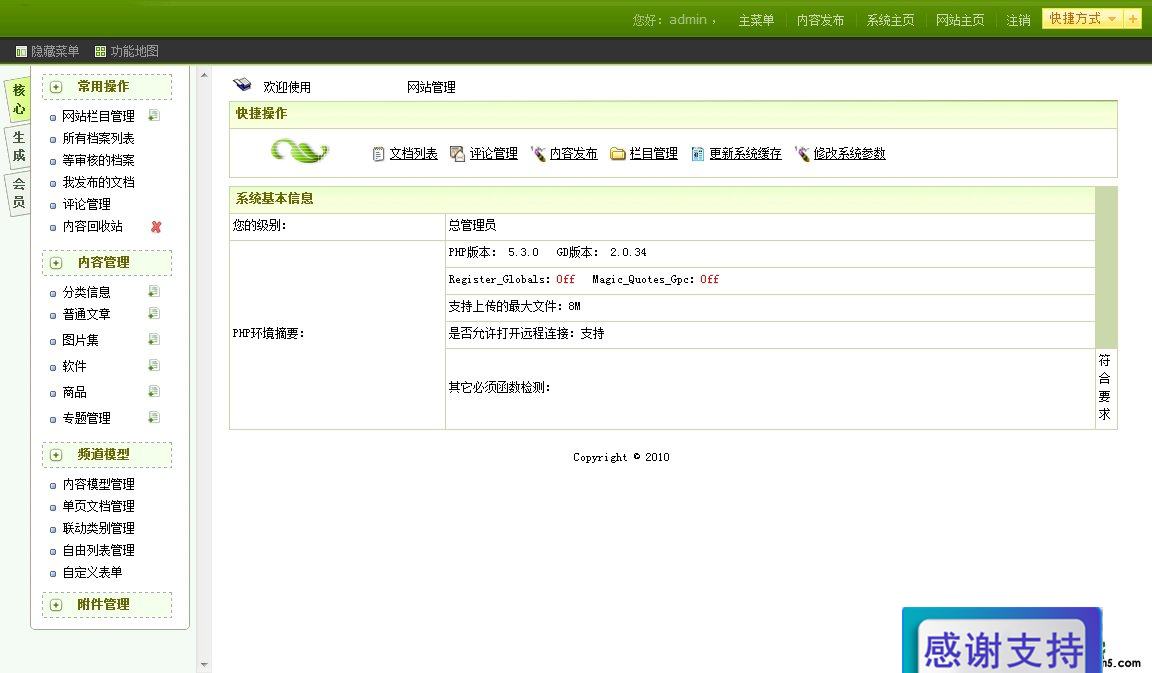
Task: Click the 感谢支持 banner image
Action: (x=1002, y=640)
